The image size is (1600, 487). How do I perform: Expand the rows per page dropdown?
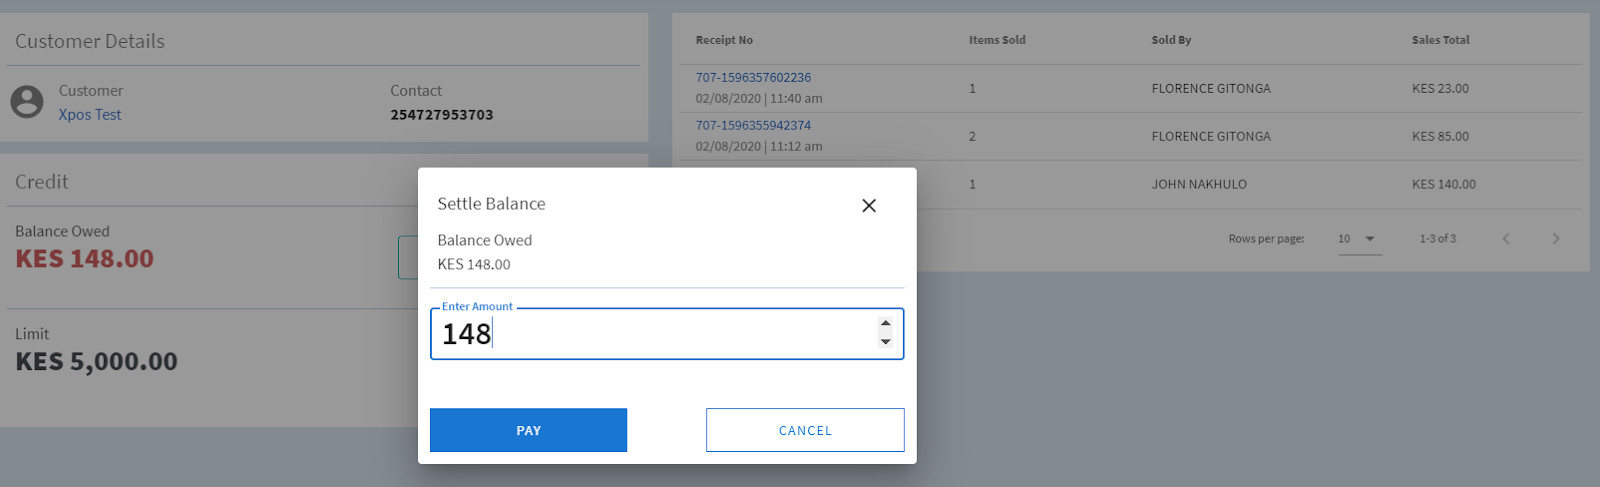click(x=1359, y=239)
